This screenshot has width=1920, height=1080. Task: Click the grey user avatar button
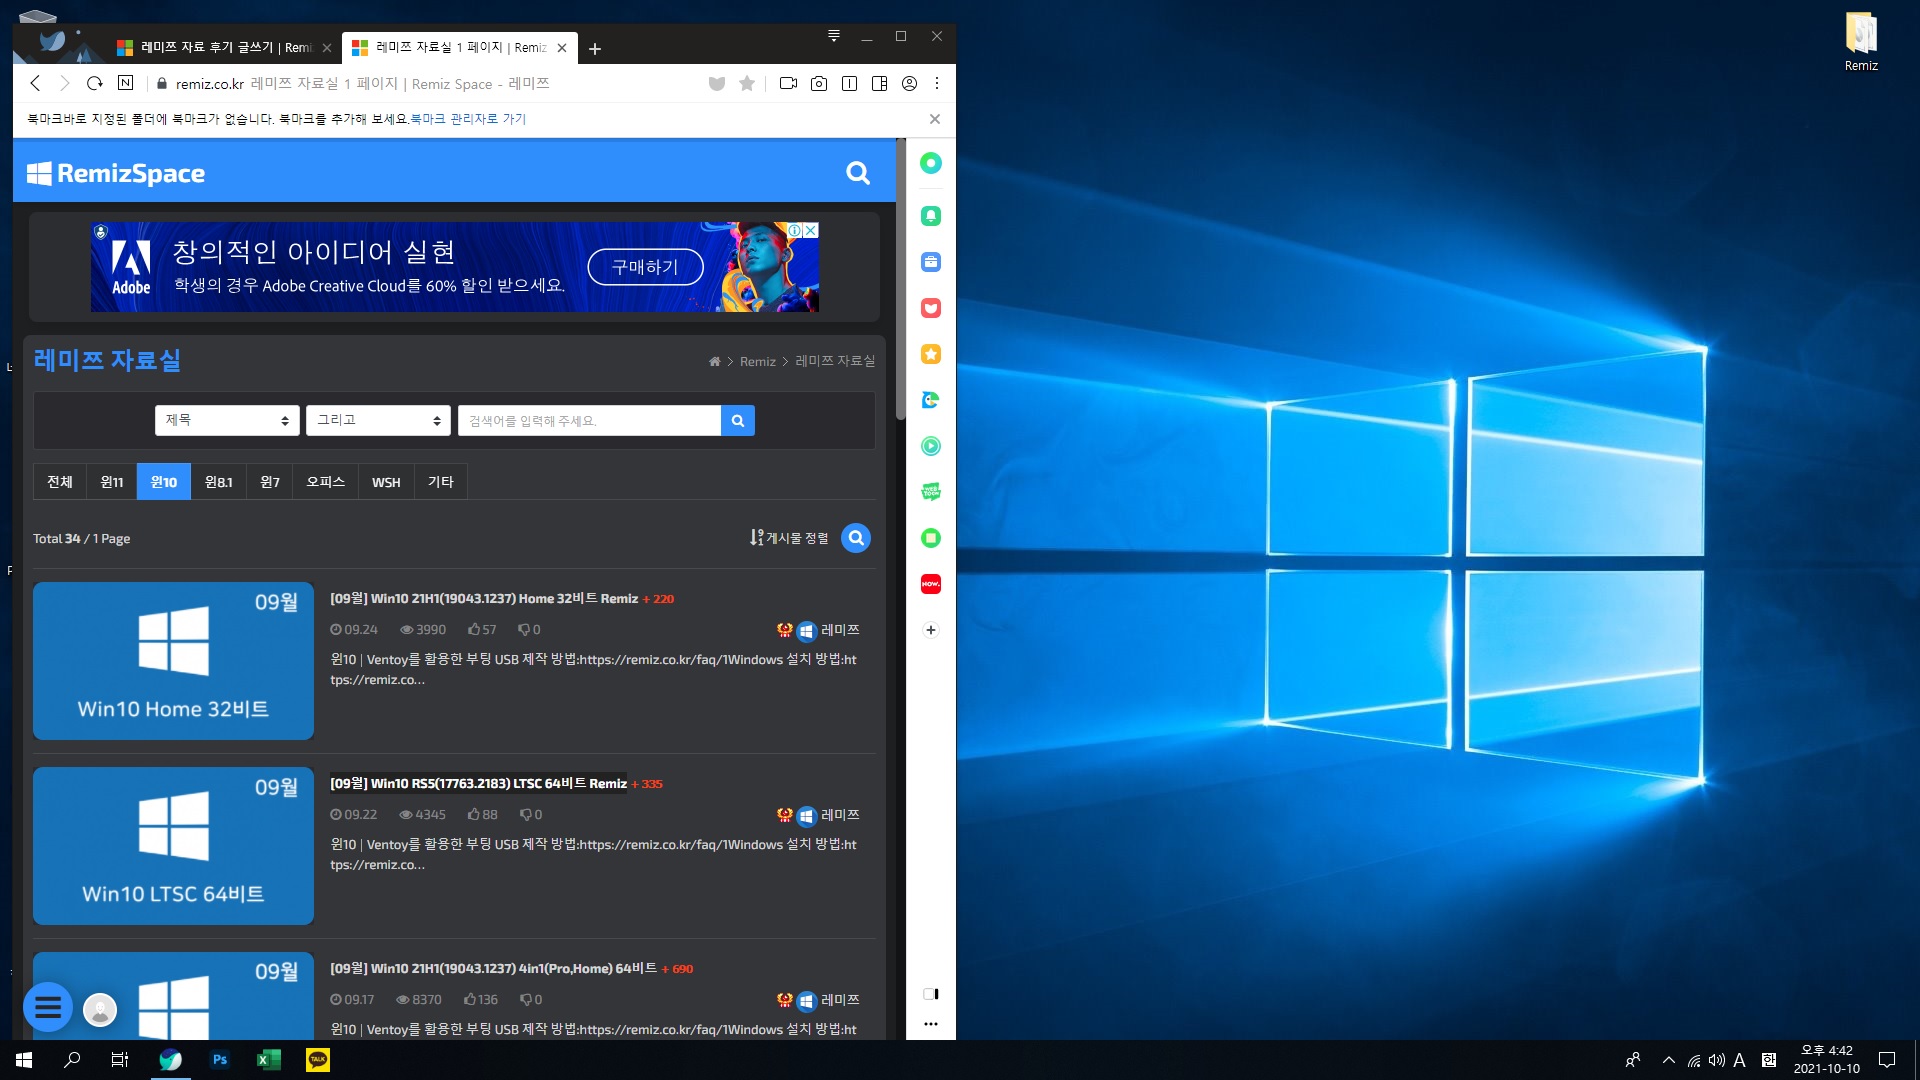99,1010
